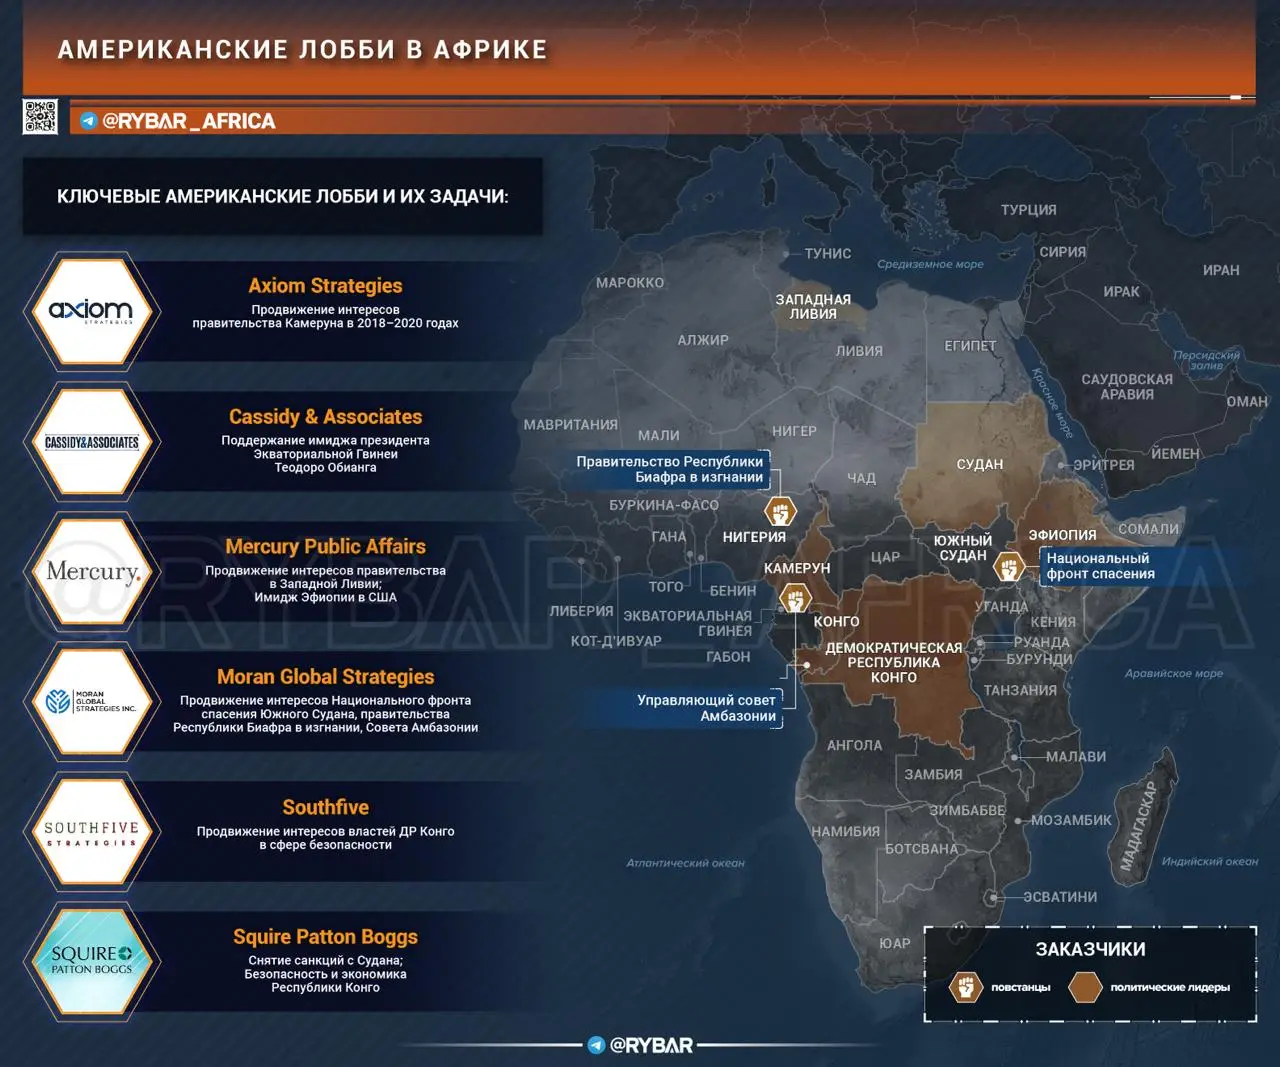Click the Squire Patton Boggs heading
1280x1067 pixels.
pos(325,937)
